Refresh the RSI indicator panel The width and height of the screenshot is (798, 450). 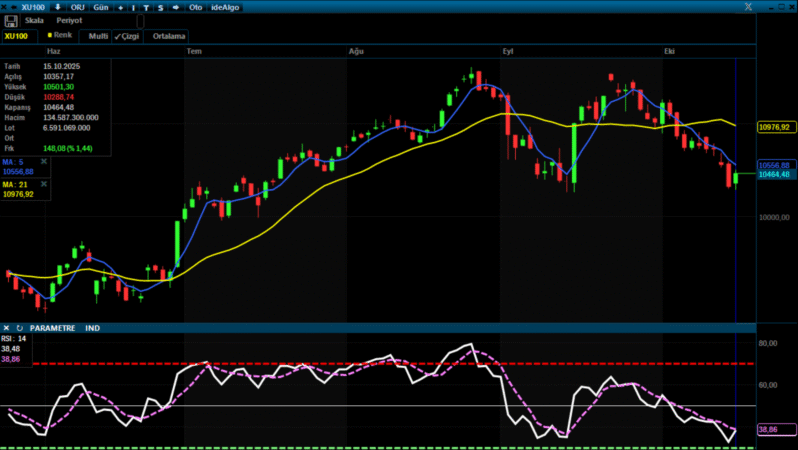[x=19, y=328]
